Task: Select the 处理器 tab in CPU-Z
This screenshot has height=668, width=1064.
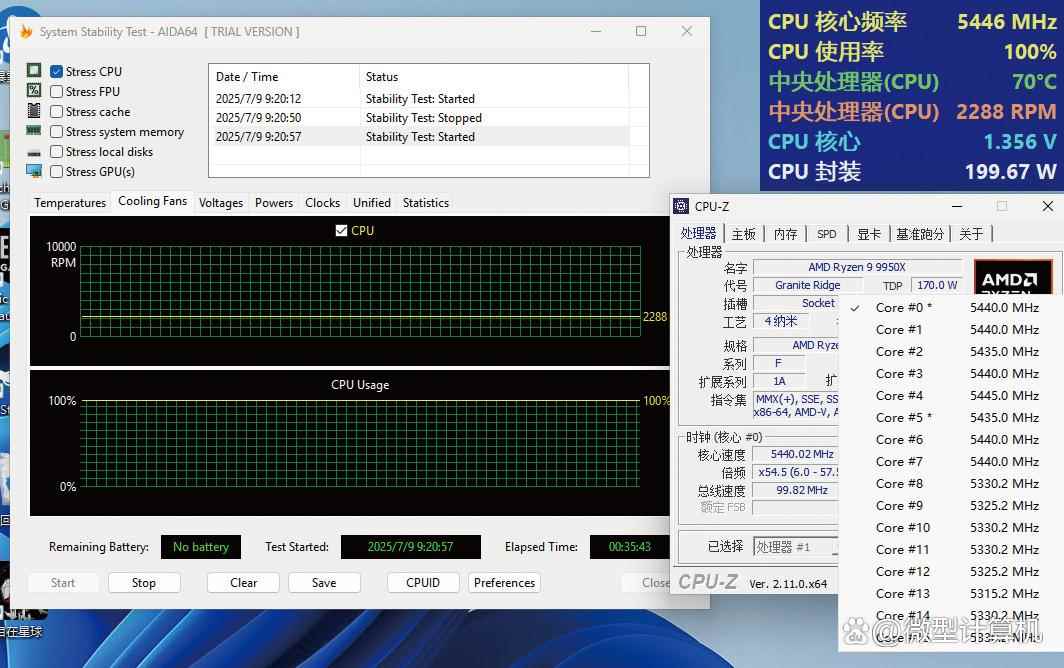Action: tap(698, 234)
